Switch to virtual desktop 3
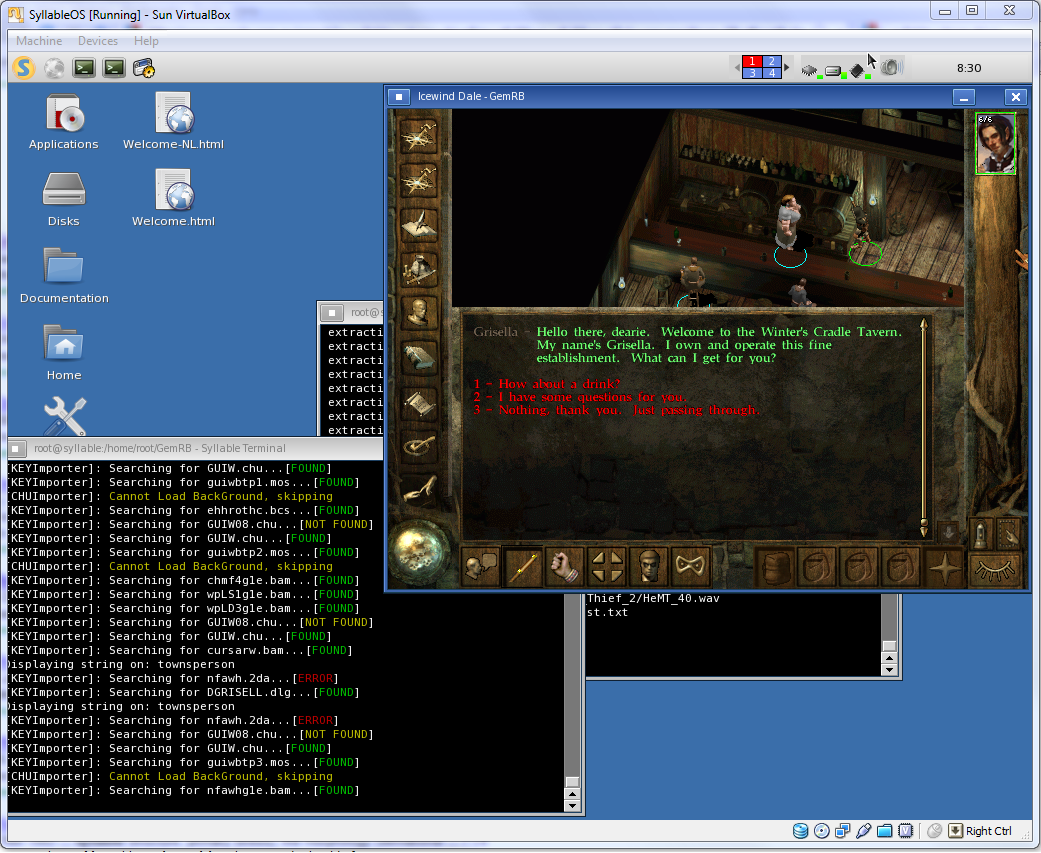1041x853 pixels. [752, 73]
